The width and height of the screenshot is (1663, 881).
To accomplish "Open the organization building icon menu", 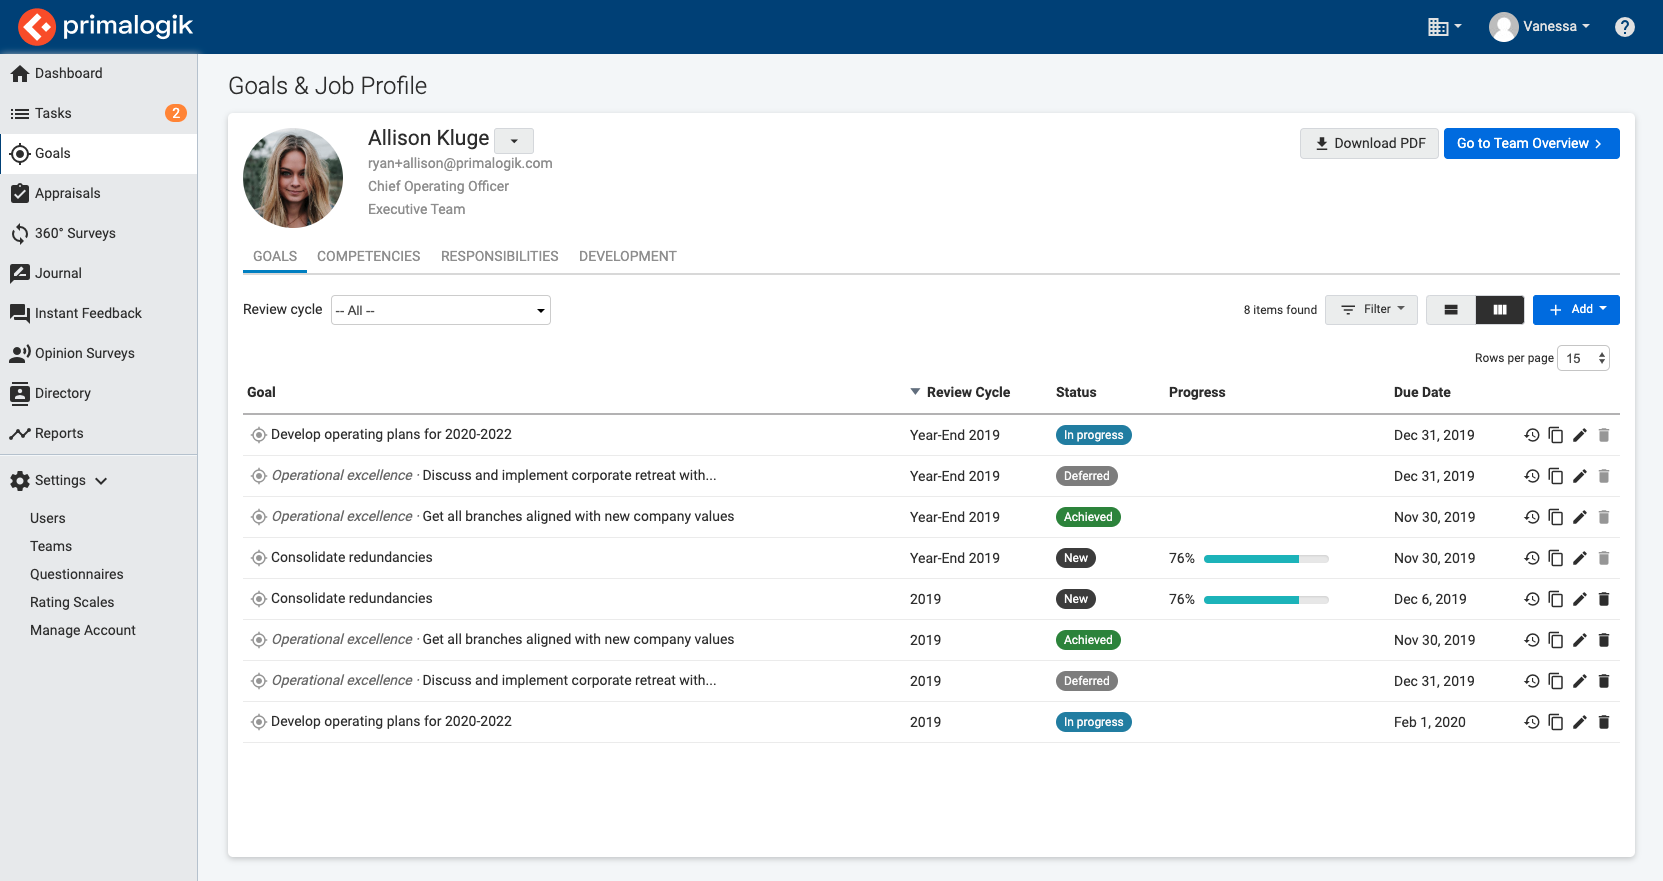I will [1444, 27].
